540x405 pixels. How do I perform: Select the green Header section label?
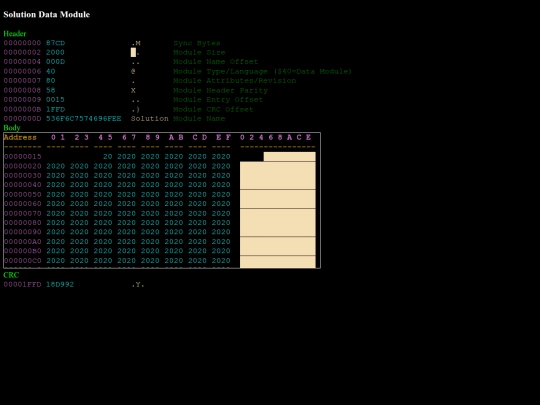[15, 33]
